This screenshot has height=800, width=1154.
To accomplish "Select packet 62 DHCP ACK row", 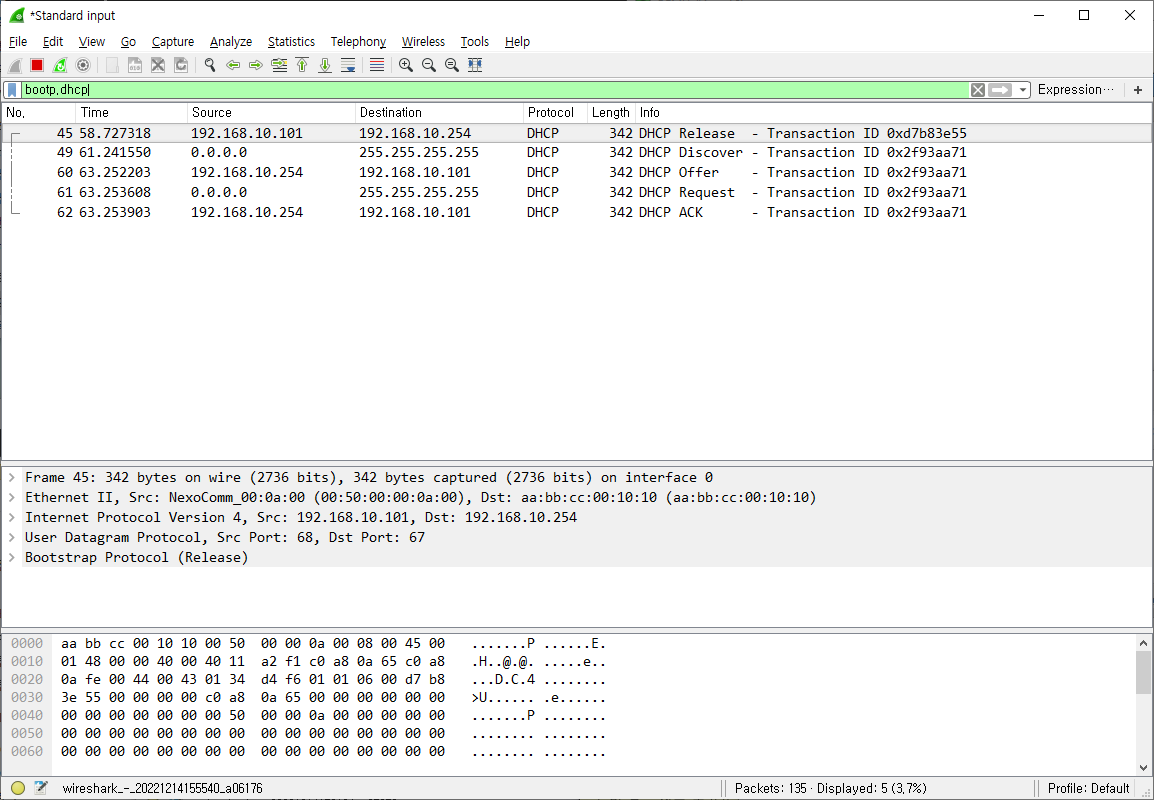I will click(577, 212).
